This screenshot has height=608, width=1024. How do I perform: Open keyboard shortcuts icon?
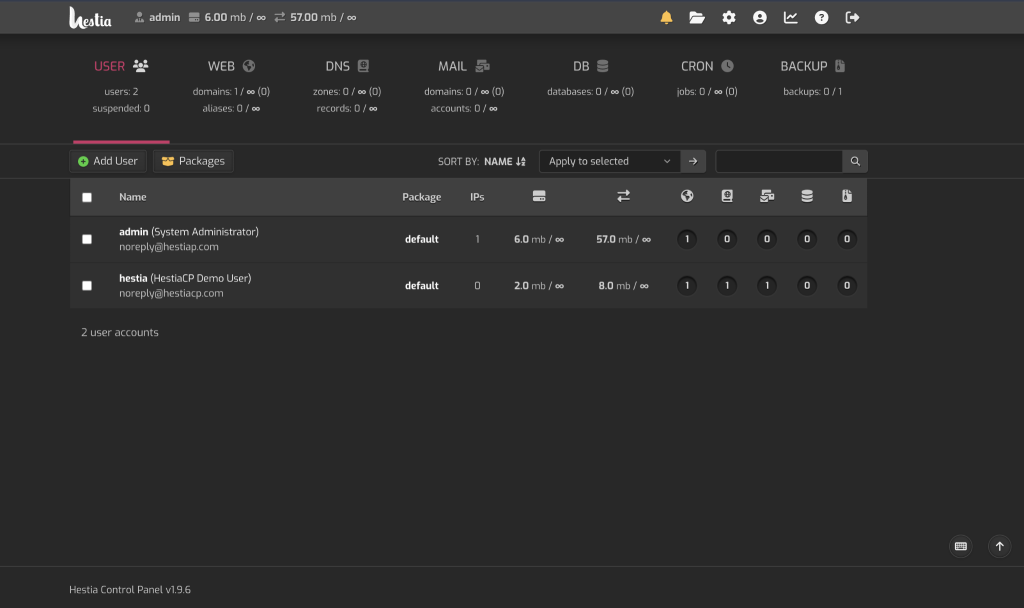pos(961,546)
